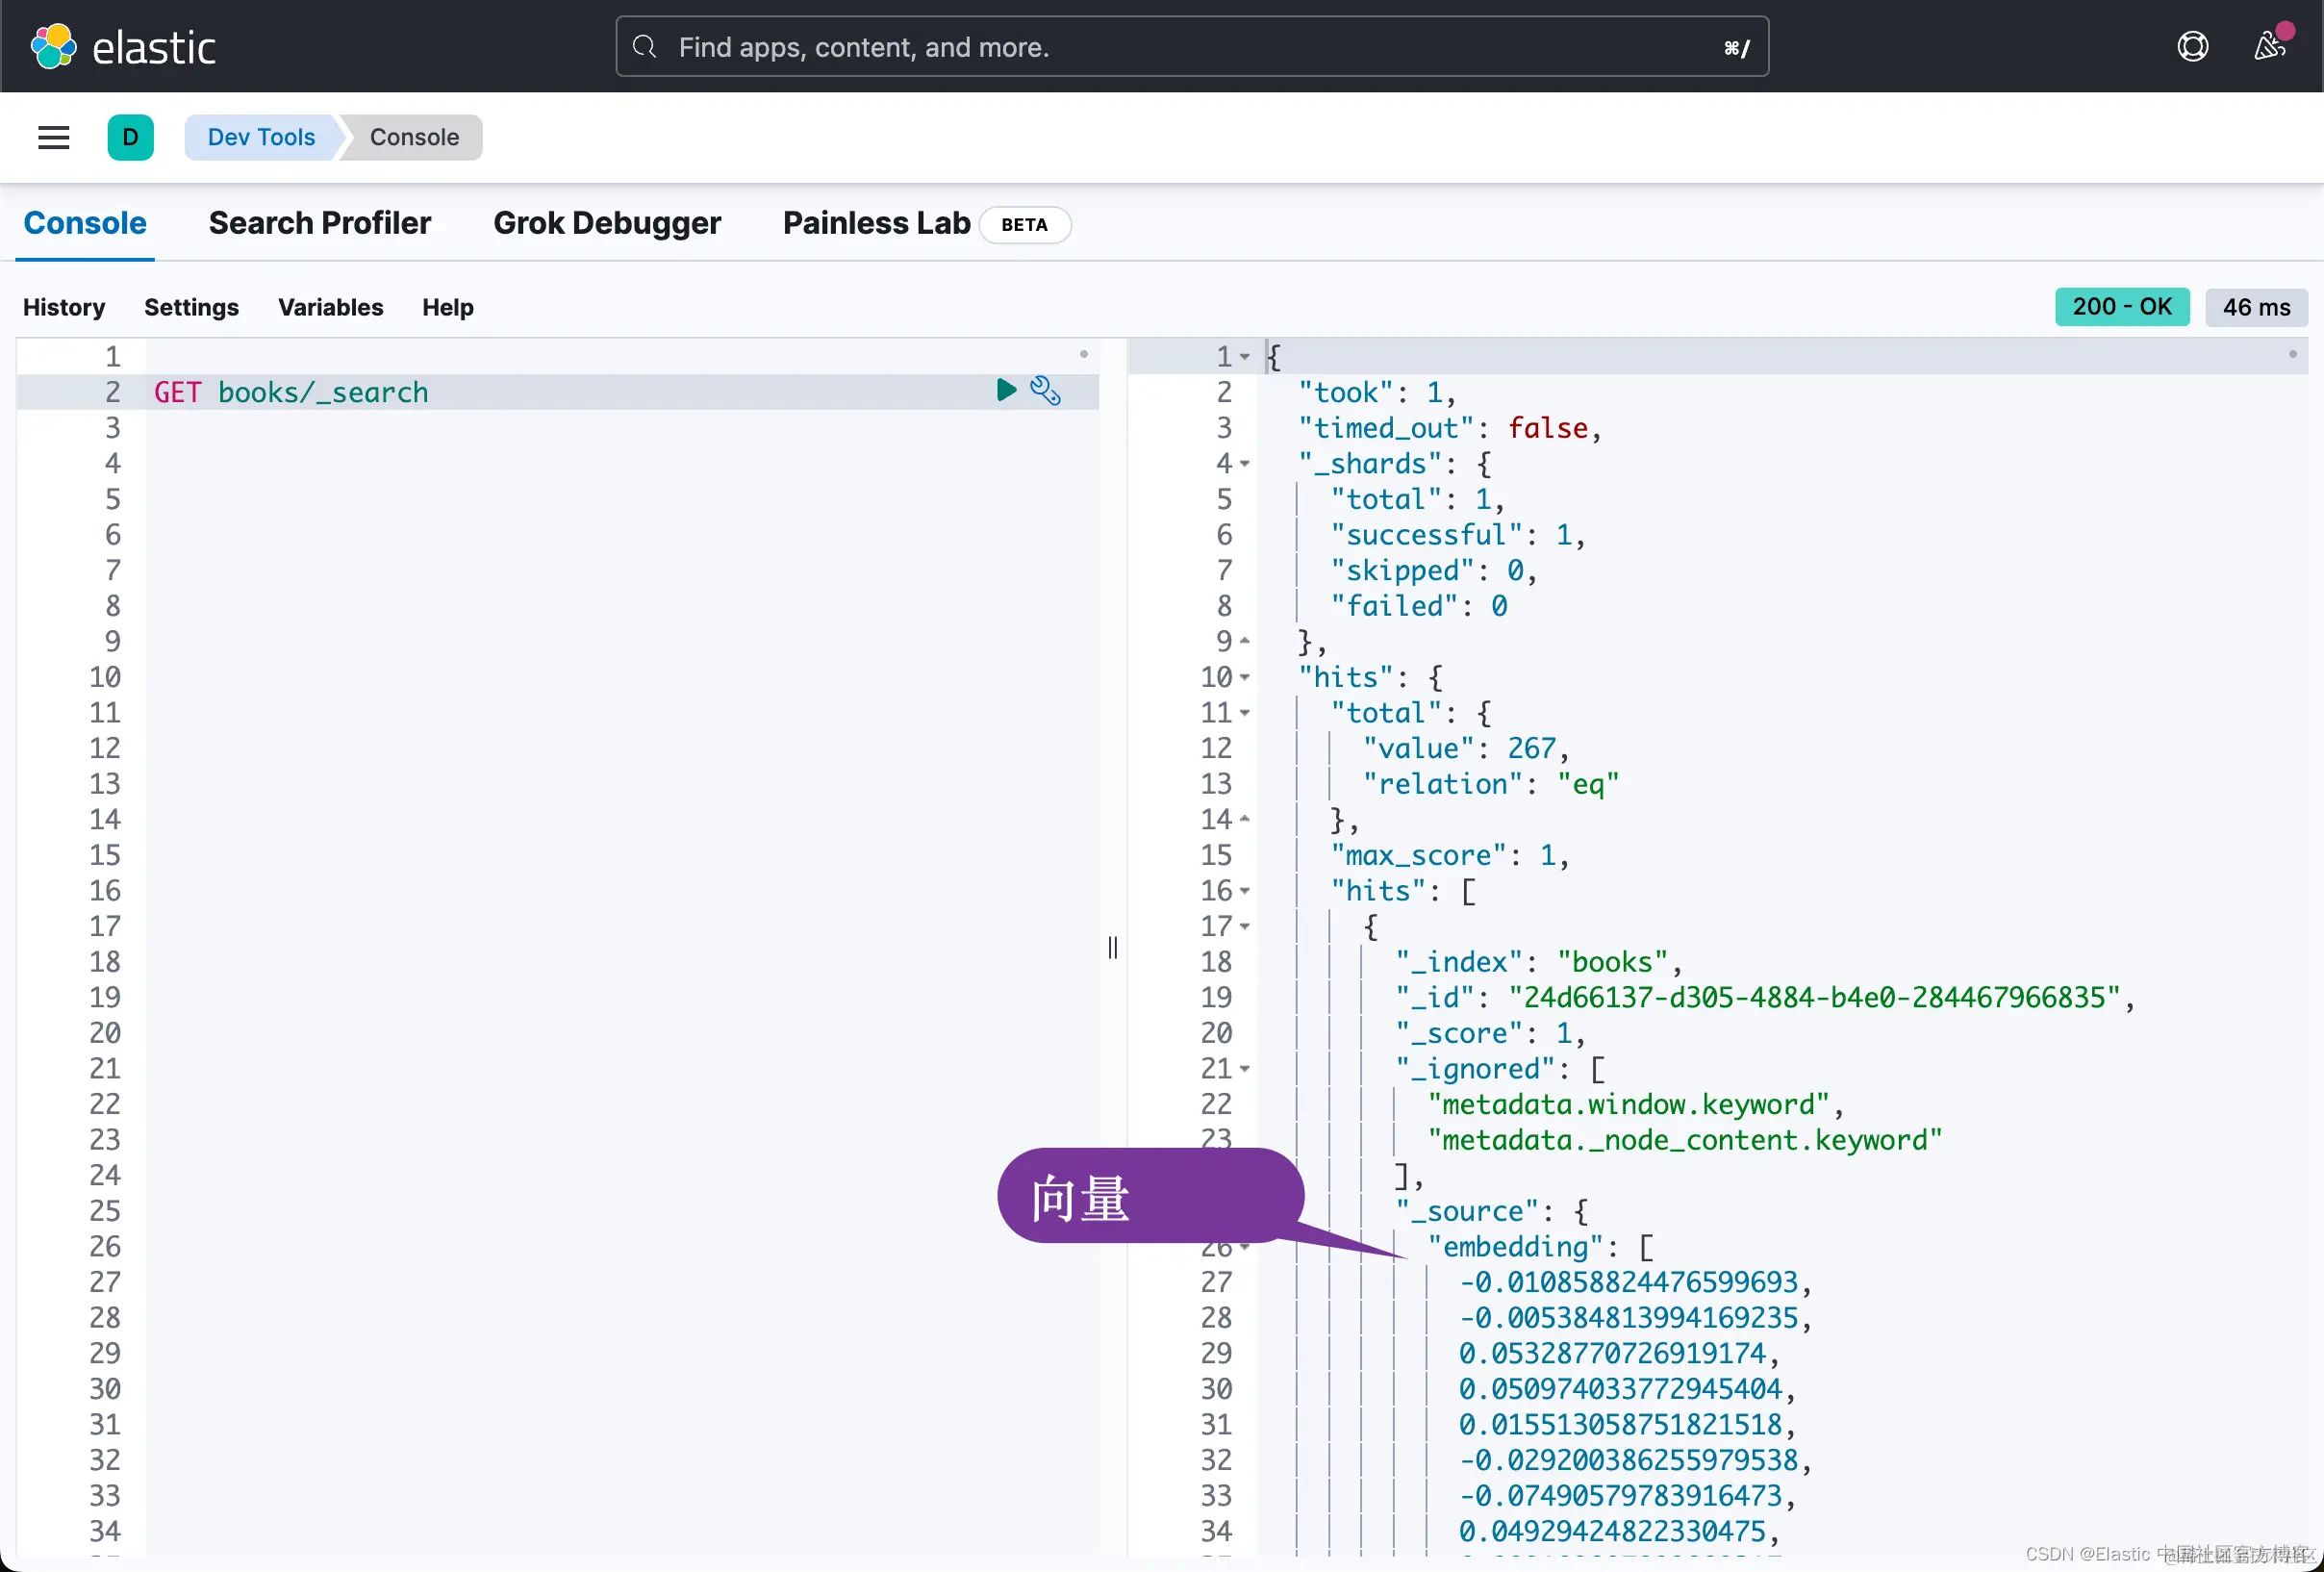Click the Dev Tools breadcrumb link
Screen dimensions: 2324x1572
[x=261, y=137]
